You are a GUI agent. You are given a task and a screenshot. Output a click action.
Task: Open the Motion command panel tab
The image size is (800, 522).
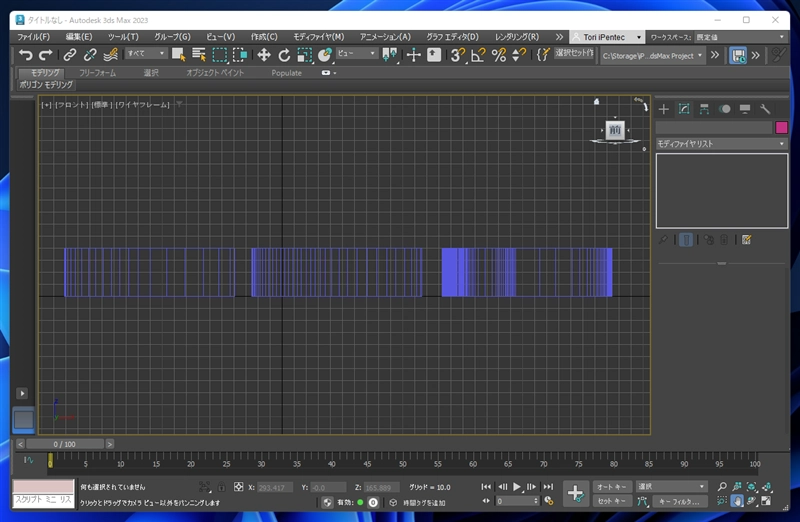tap(724, 109)
